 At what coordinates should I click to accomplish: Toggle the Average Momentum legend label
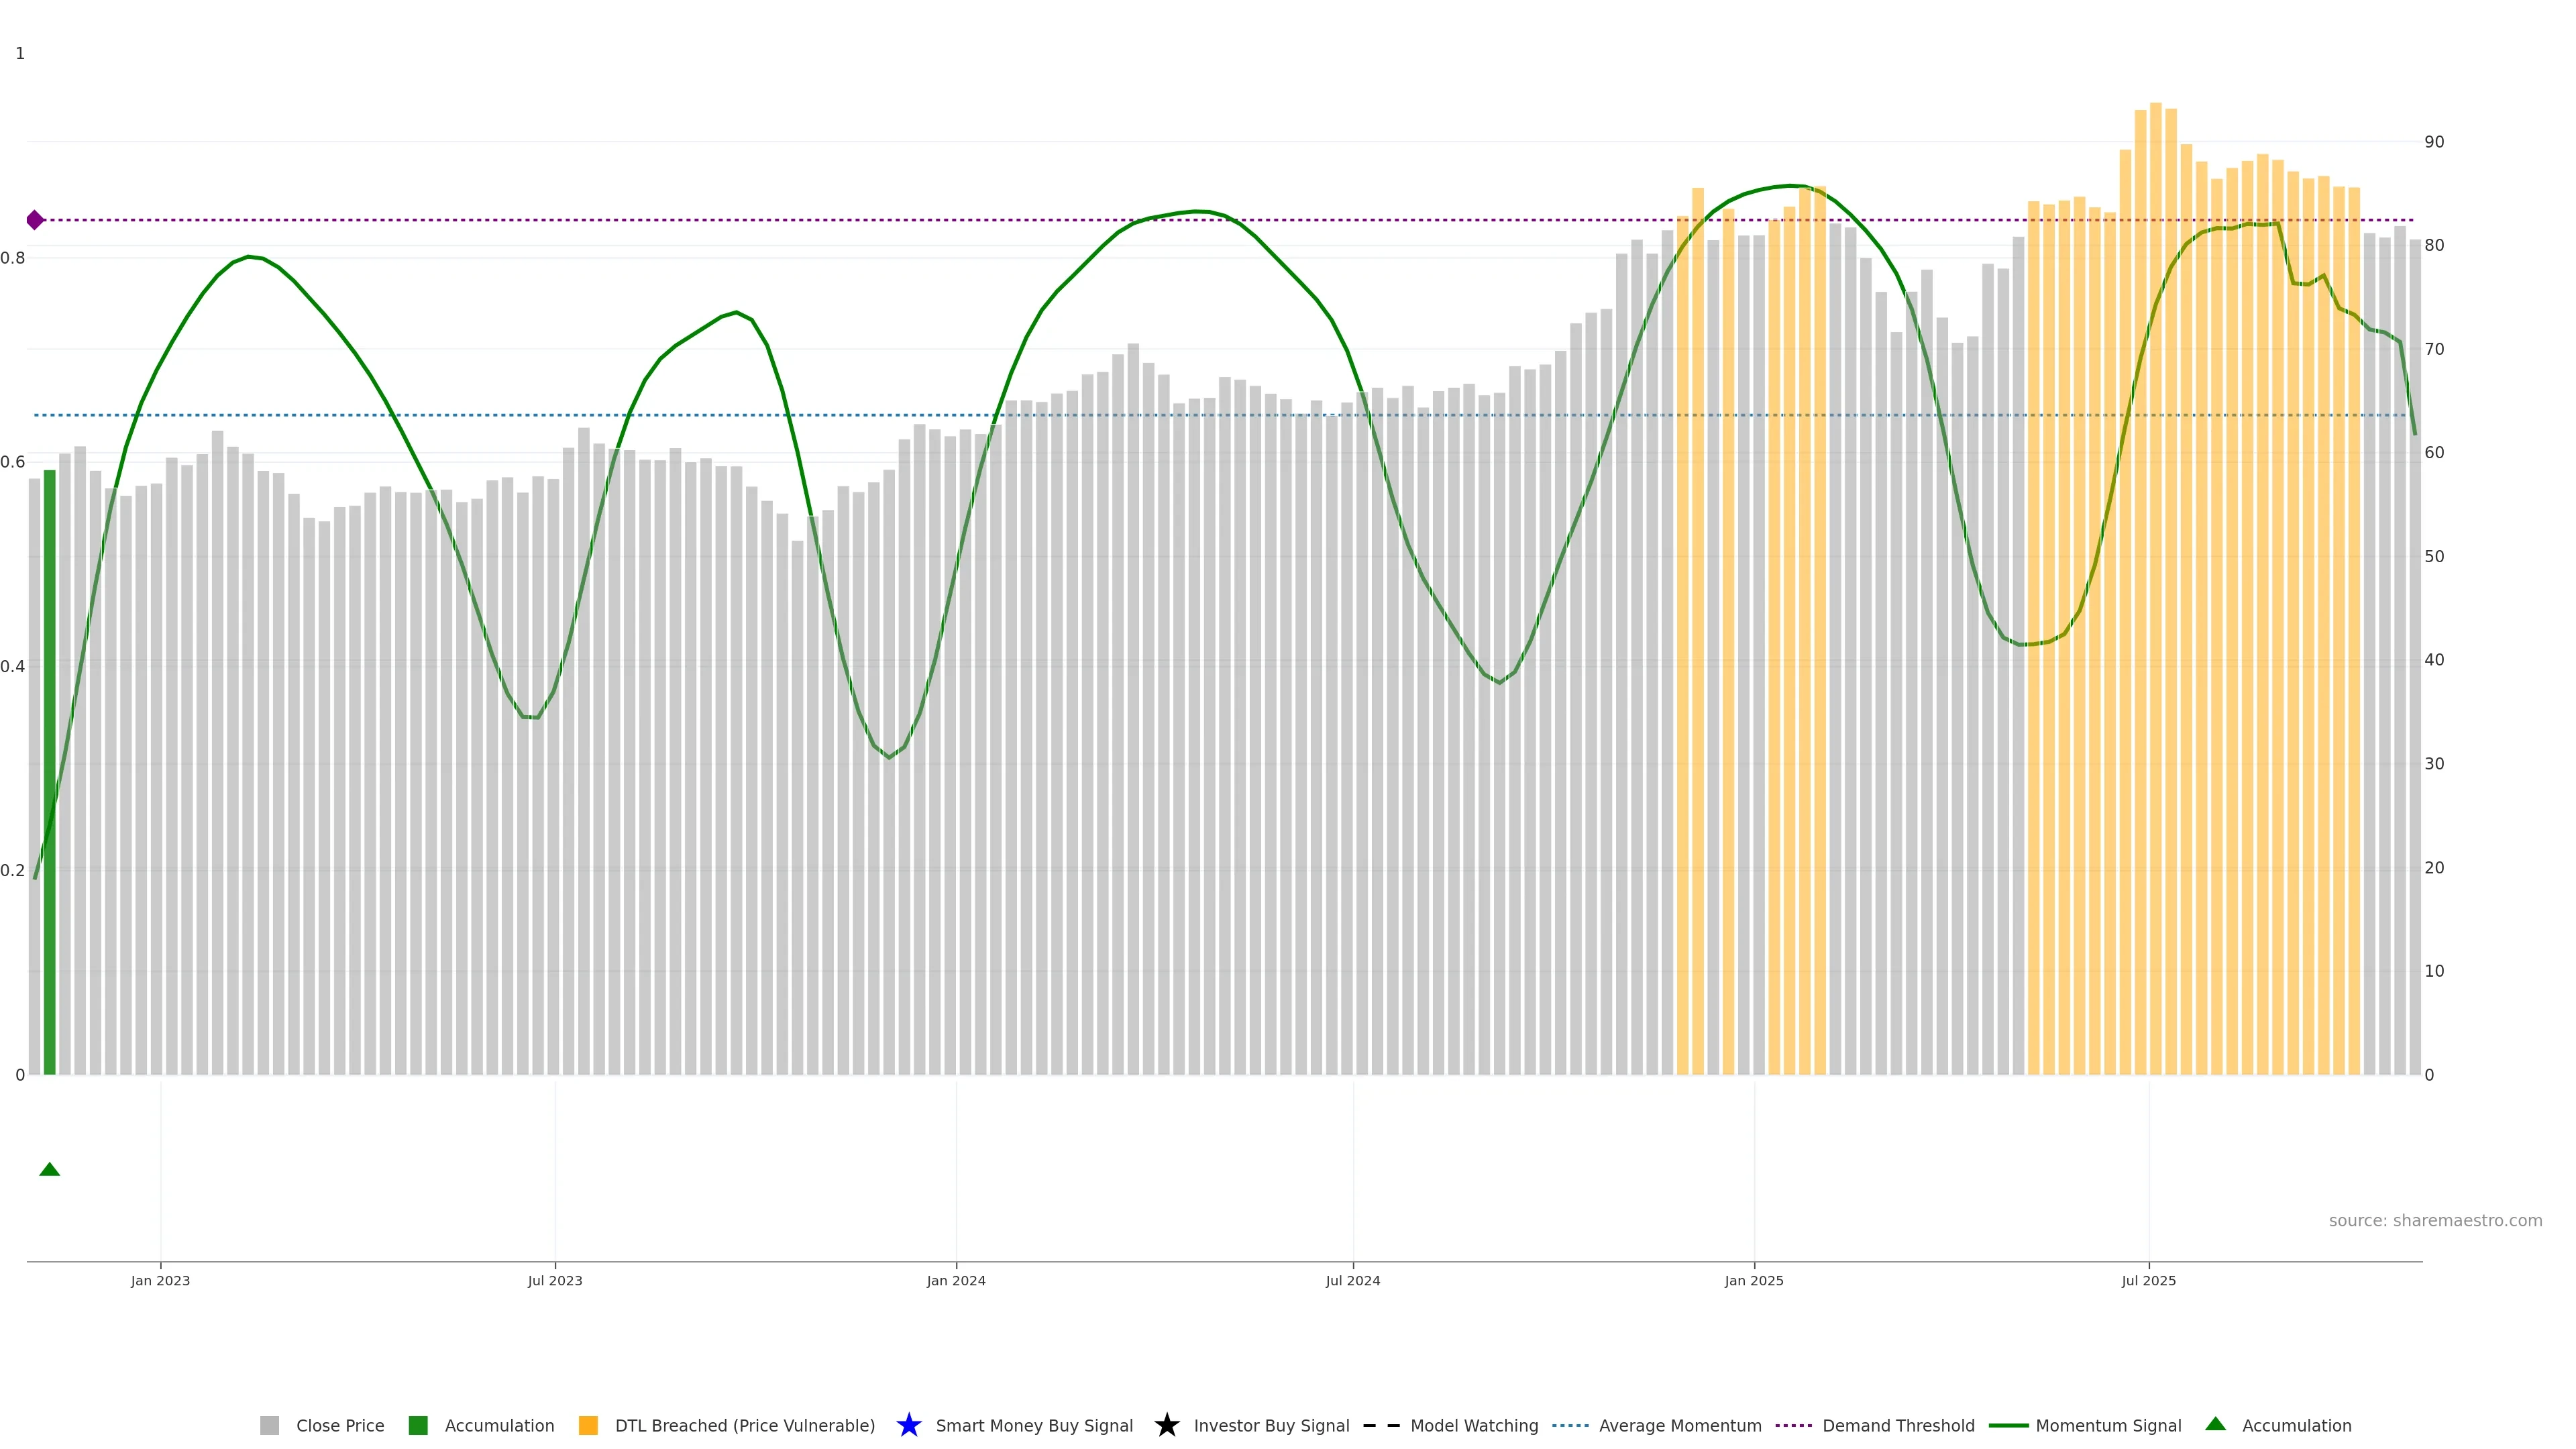pyautogui.click(x=1680, y=1425)
